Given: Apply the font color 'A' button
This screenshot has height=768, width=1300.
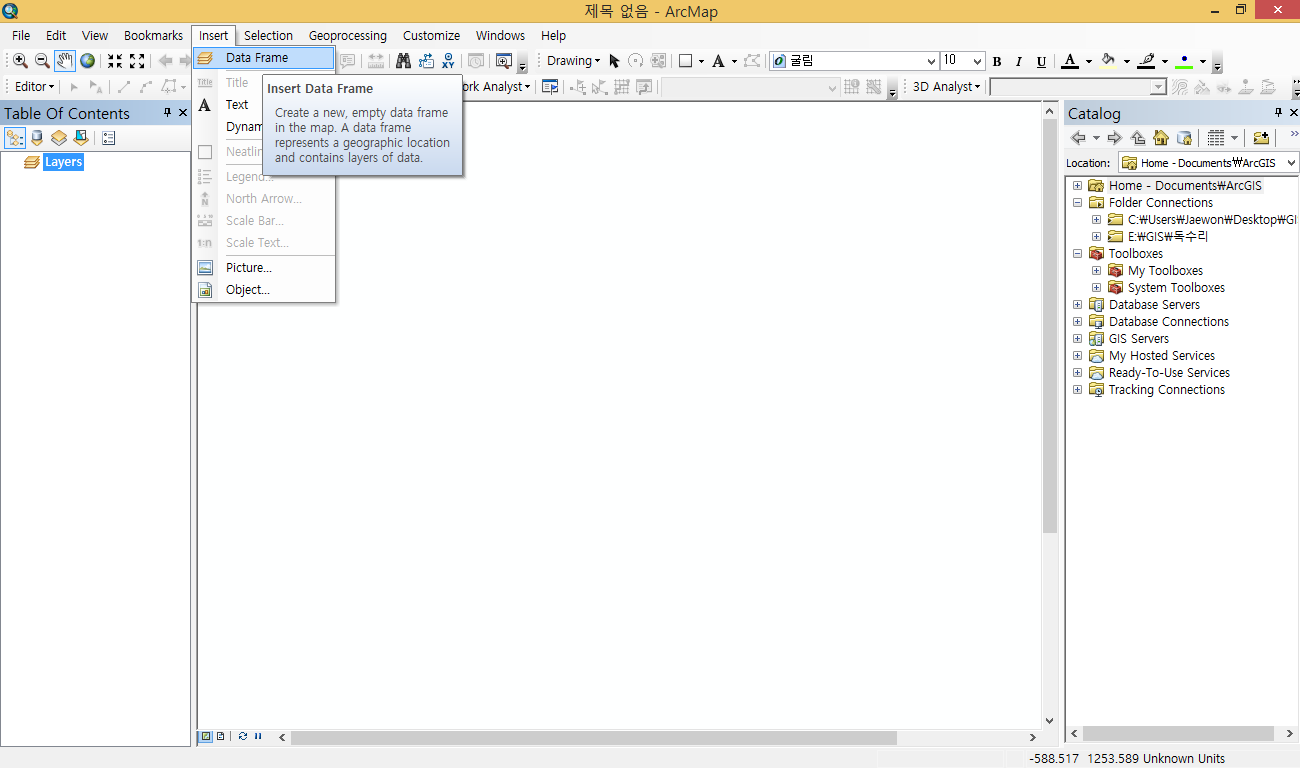Looking at the screenshot, I should pyautogui.click(x=1070, y=61).
